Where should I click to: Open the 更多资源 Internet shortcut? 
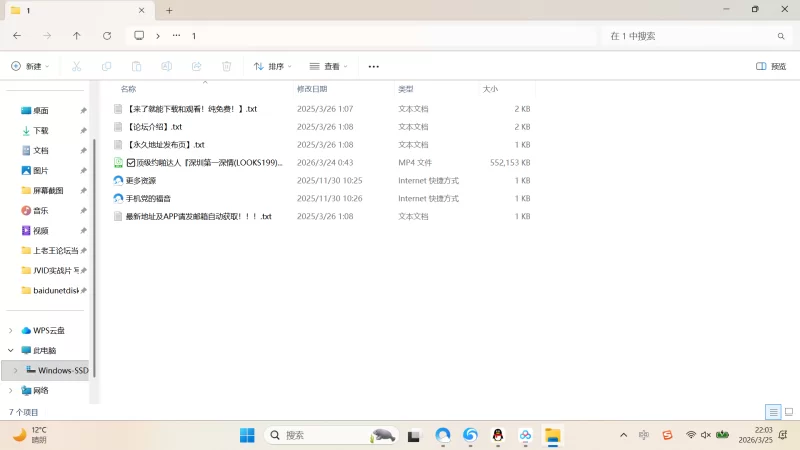click(140, 181)
